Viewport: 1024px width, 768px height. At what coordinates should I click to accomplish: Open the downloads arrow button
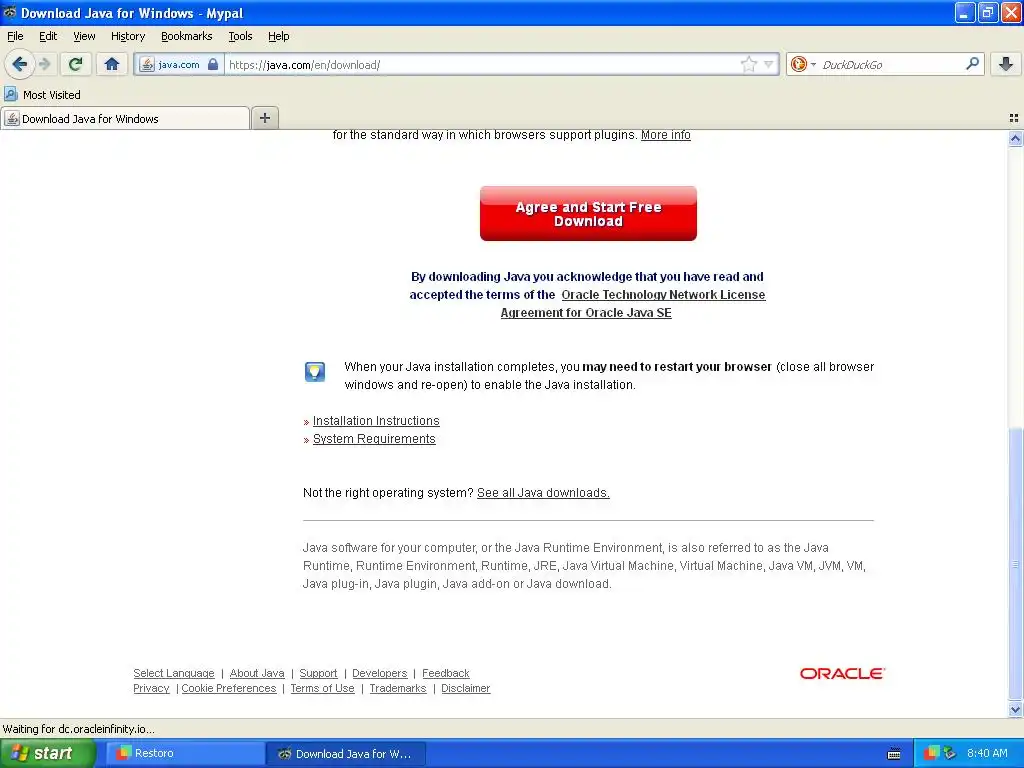click(1006, 64)
